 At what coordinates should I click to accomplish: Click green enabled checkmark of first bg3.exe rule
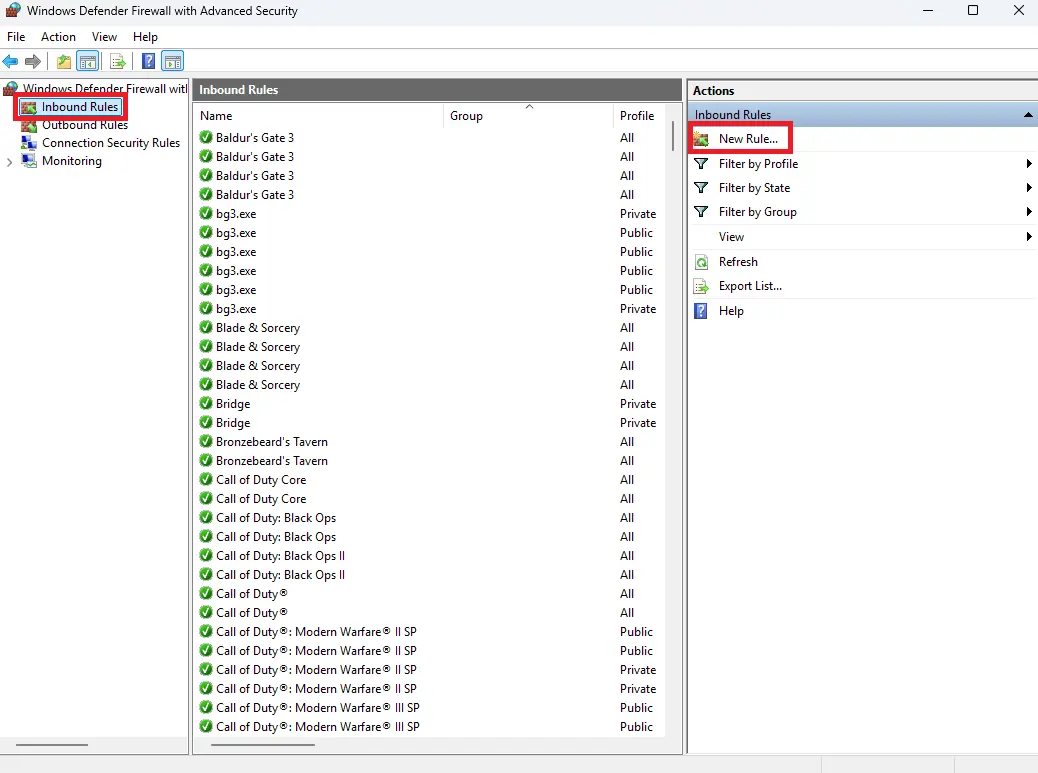click(206, 214)
